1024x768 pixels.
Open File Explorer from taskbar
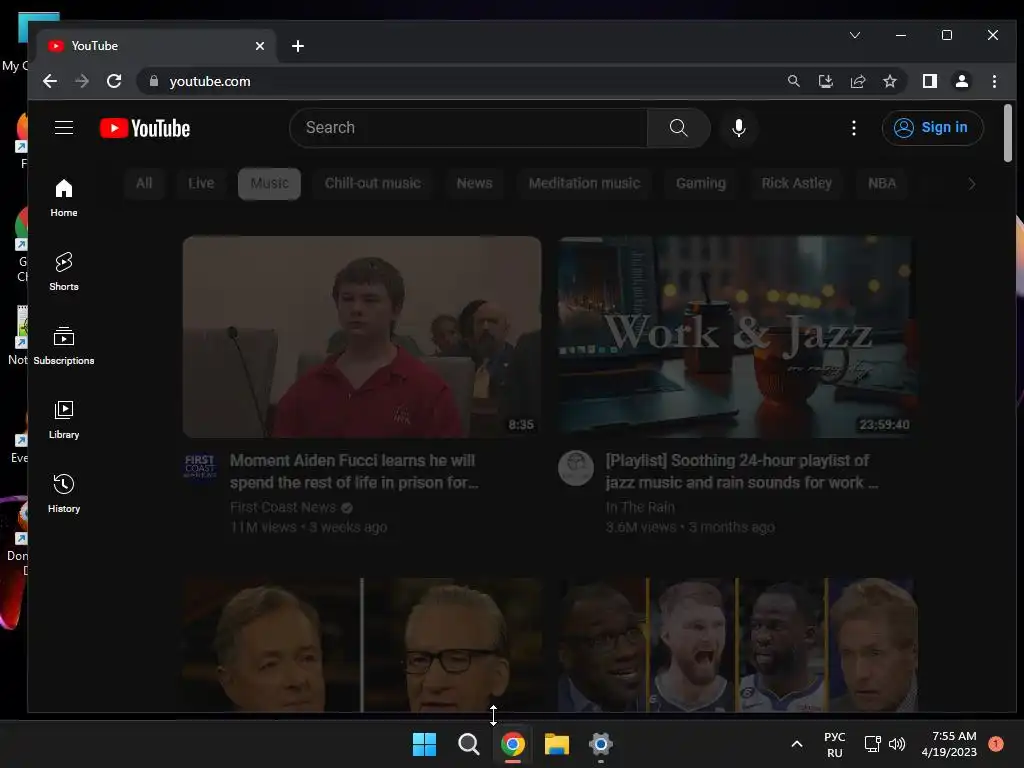click(556, 744)
